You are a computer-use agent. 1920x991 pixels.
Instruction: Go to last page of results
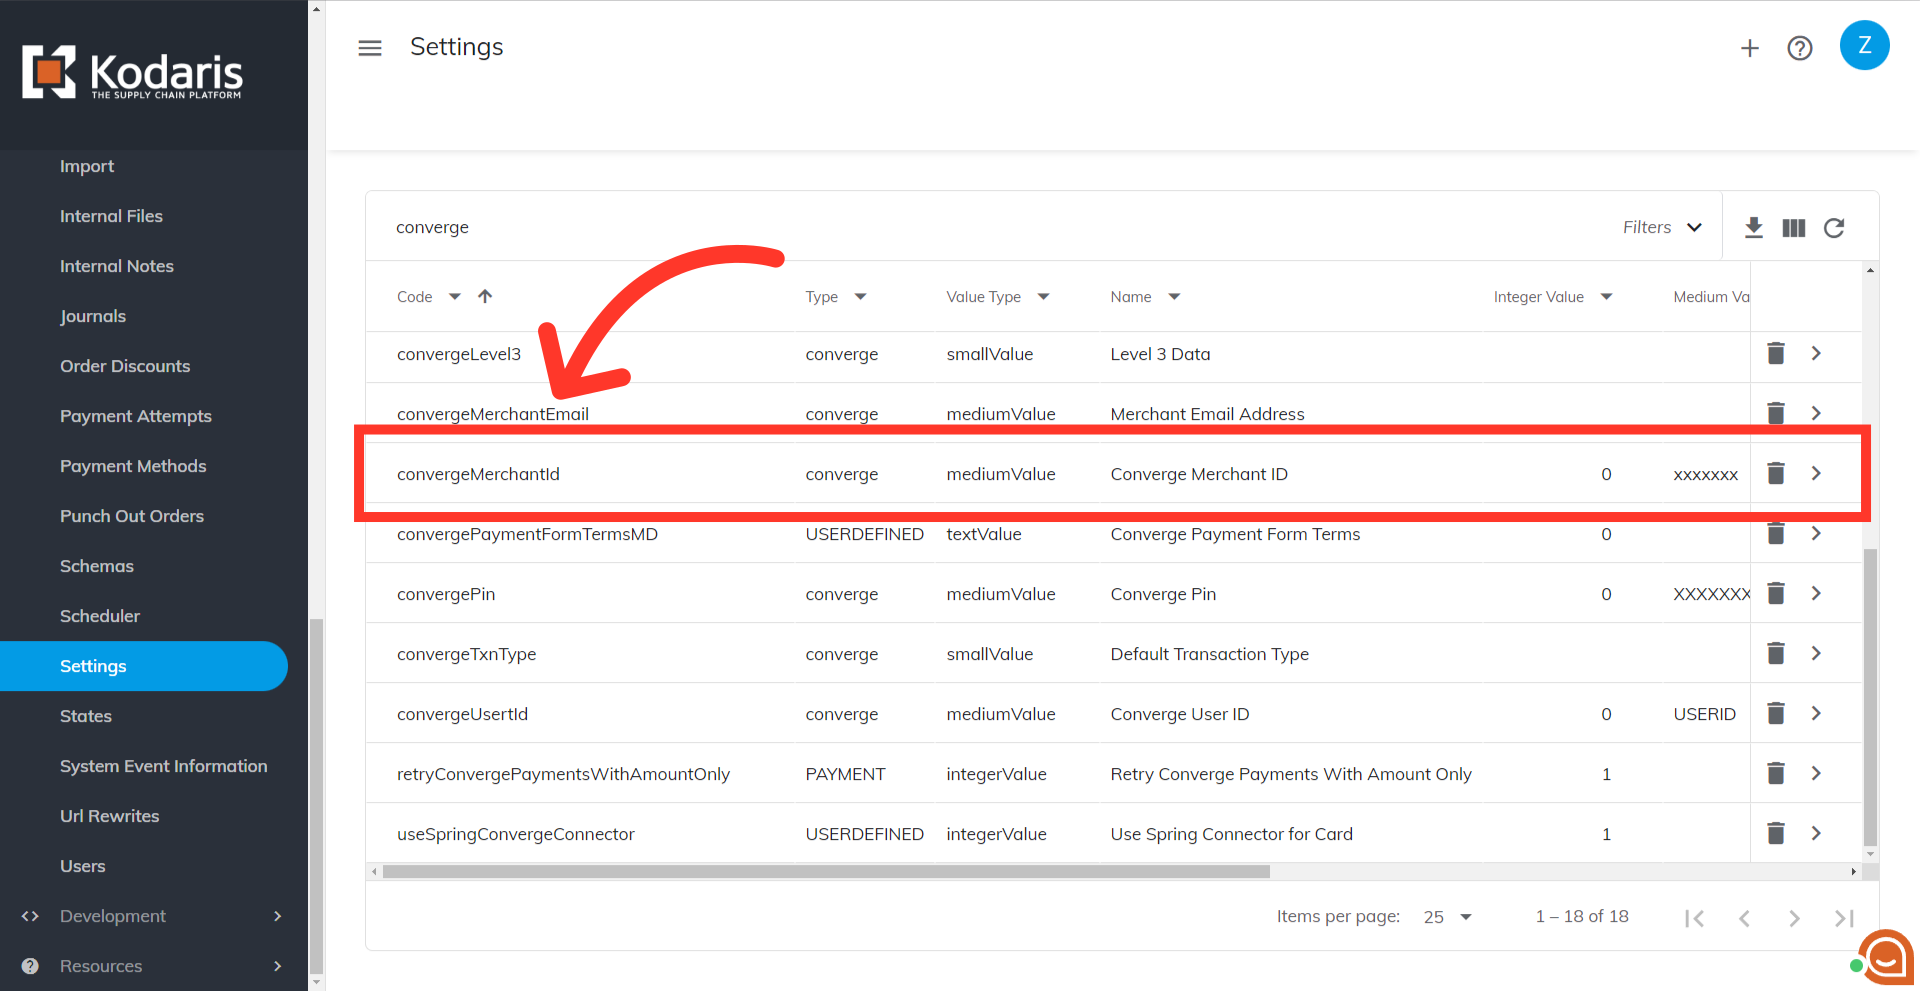tap(1844, 918)
